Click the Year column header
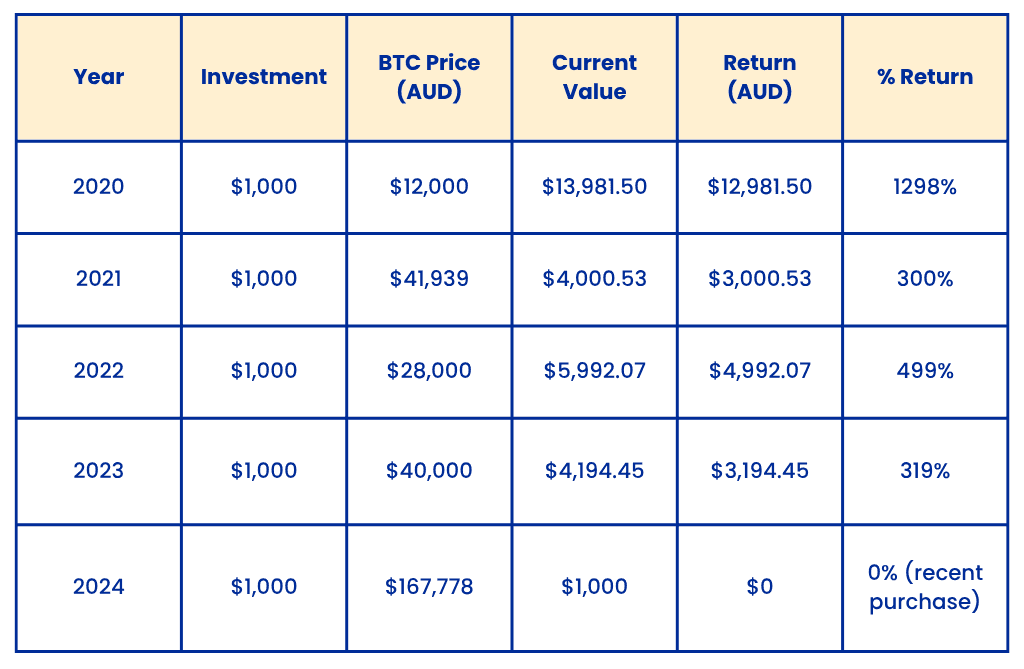 [x=99, y=77]
